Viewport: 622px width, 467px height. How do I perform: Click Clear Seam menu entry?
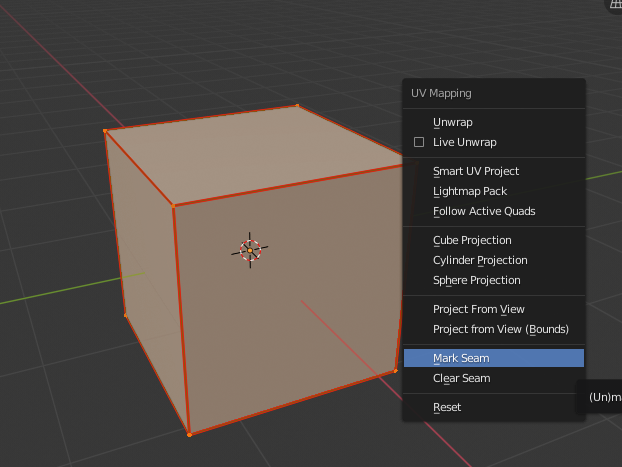(493, 378)
